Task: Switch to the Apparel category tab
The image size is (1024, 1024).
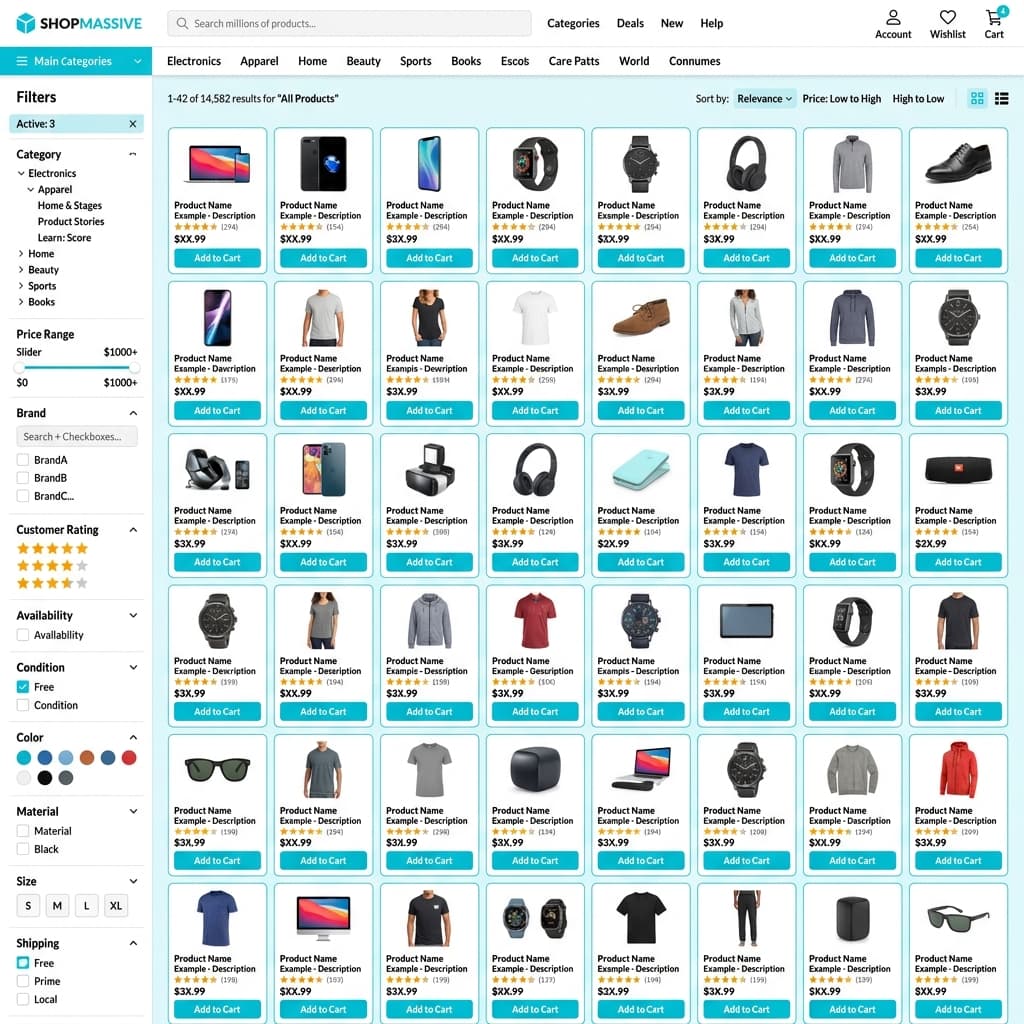Action: (x=259, y=61)
